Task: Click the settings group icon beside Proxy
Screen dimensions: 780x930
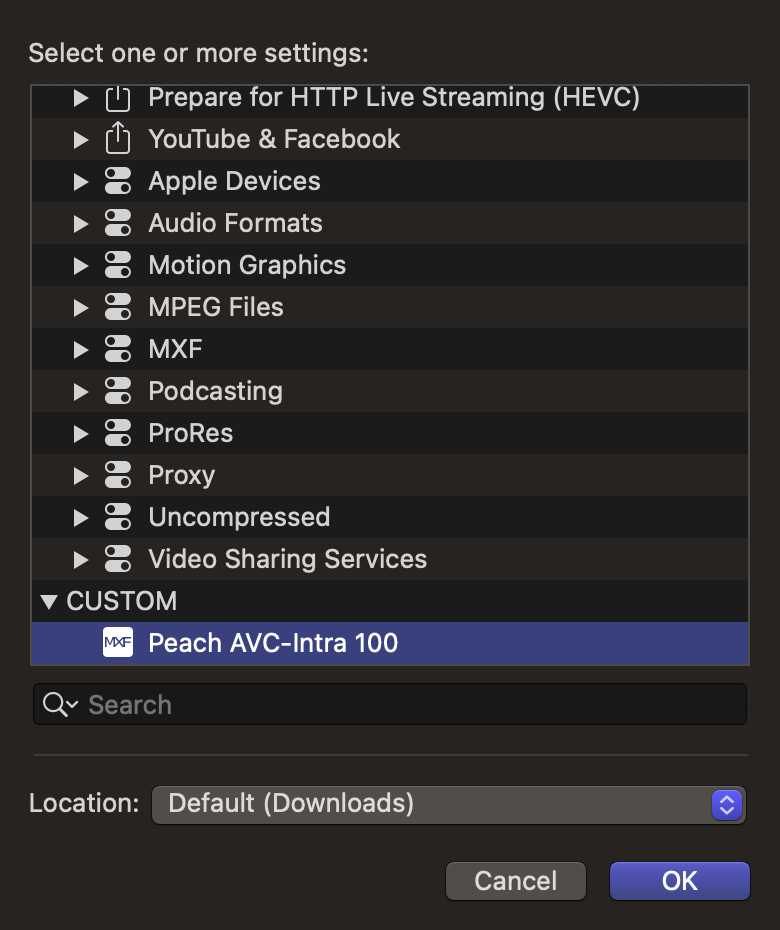Action: coord(117,475)
